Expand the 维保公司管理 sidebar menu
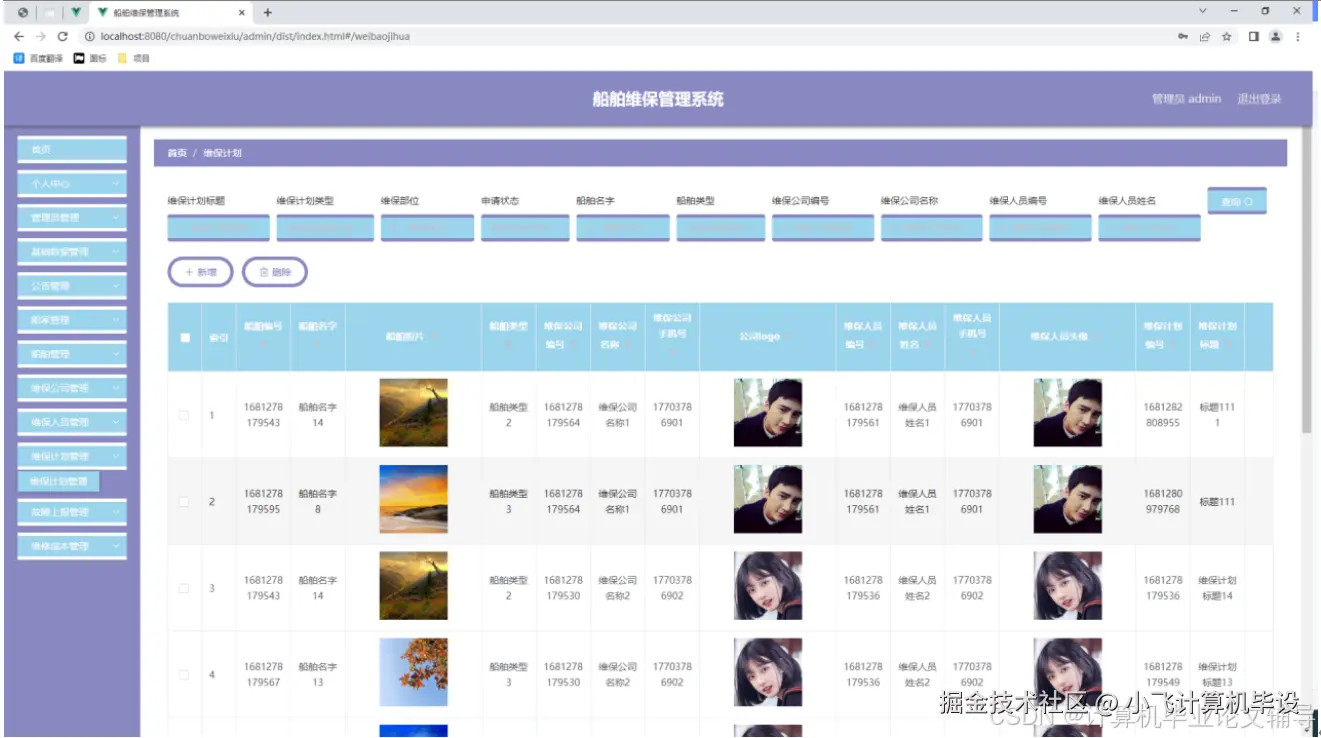The height and width of the screenshot is (738, 1321). point(72,388)
